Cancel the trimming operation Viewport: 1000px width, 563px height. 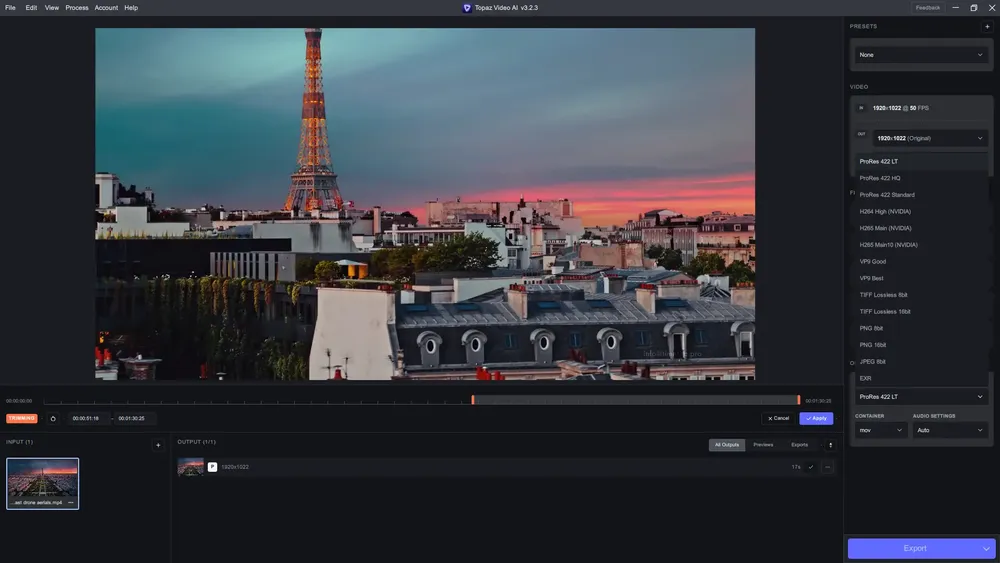tap(778, 419)
